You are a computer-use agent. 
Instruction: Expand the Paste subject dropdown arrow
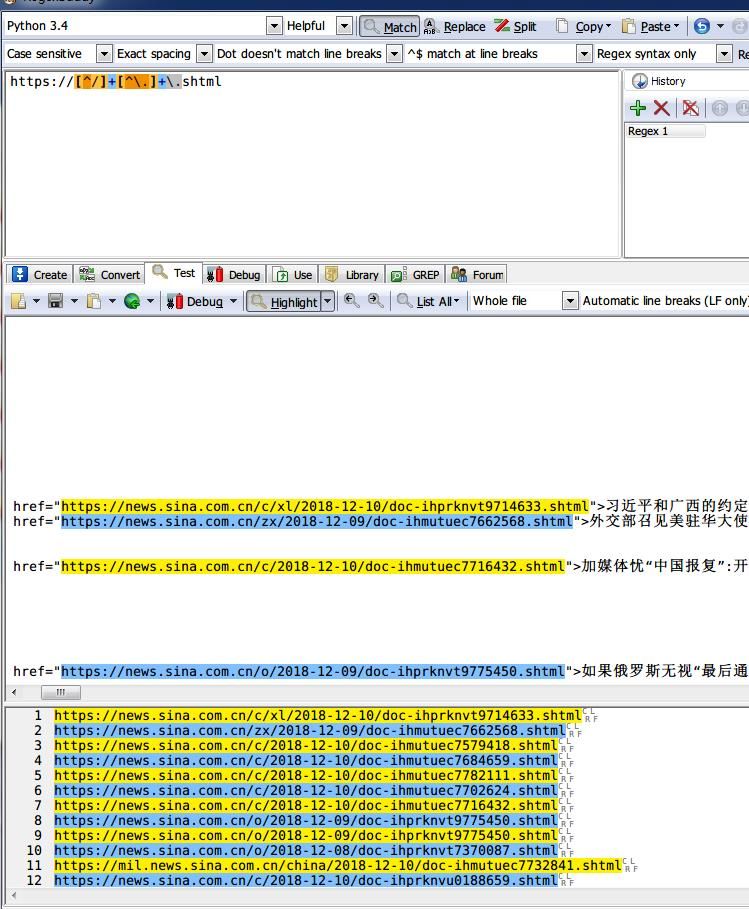click(112, 301)
